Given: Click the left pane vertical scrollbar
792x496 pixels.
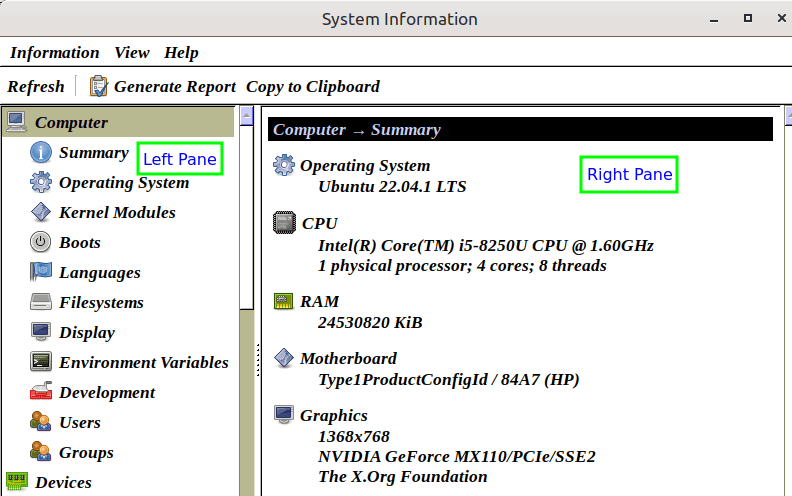Looking at the screenshot, I should [x=249, y=300].
